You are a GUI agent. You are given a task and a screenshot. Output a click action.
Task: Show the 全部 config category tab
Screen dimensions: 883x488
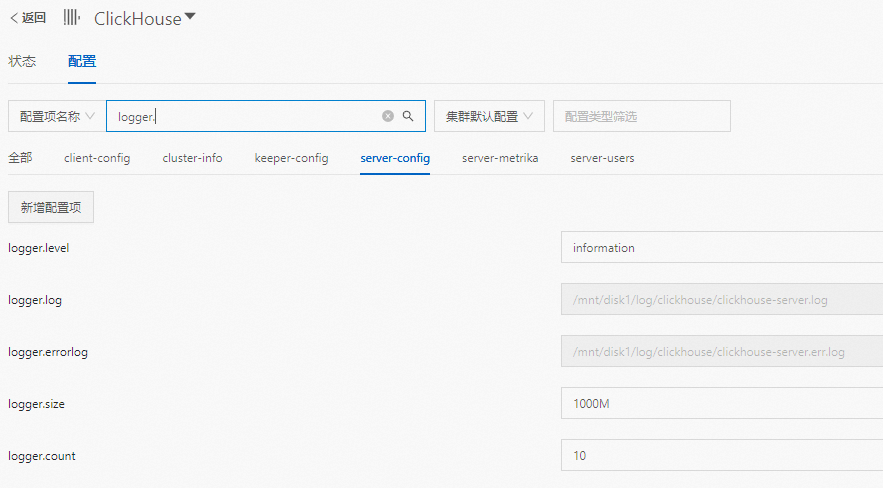(x=20, y=158)
